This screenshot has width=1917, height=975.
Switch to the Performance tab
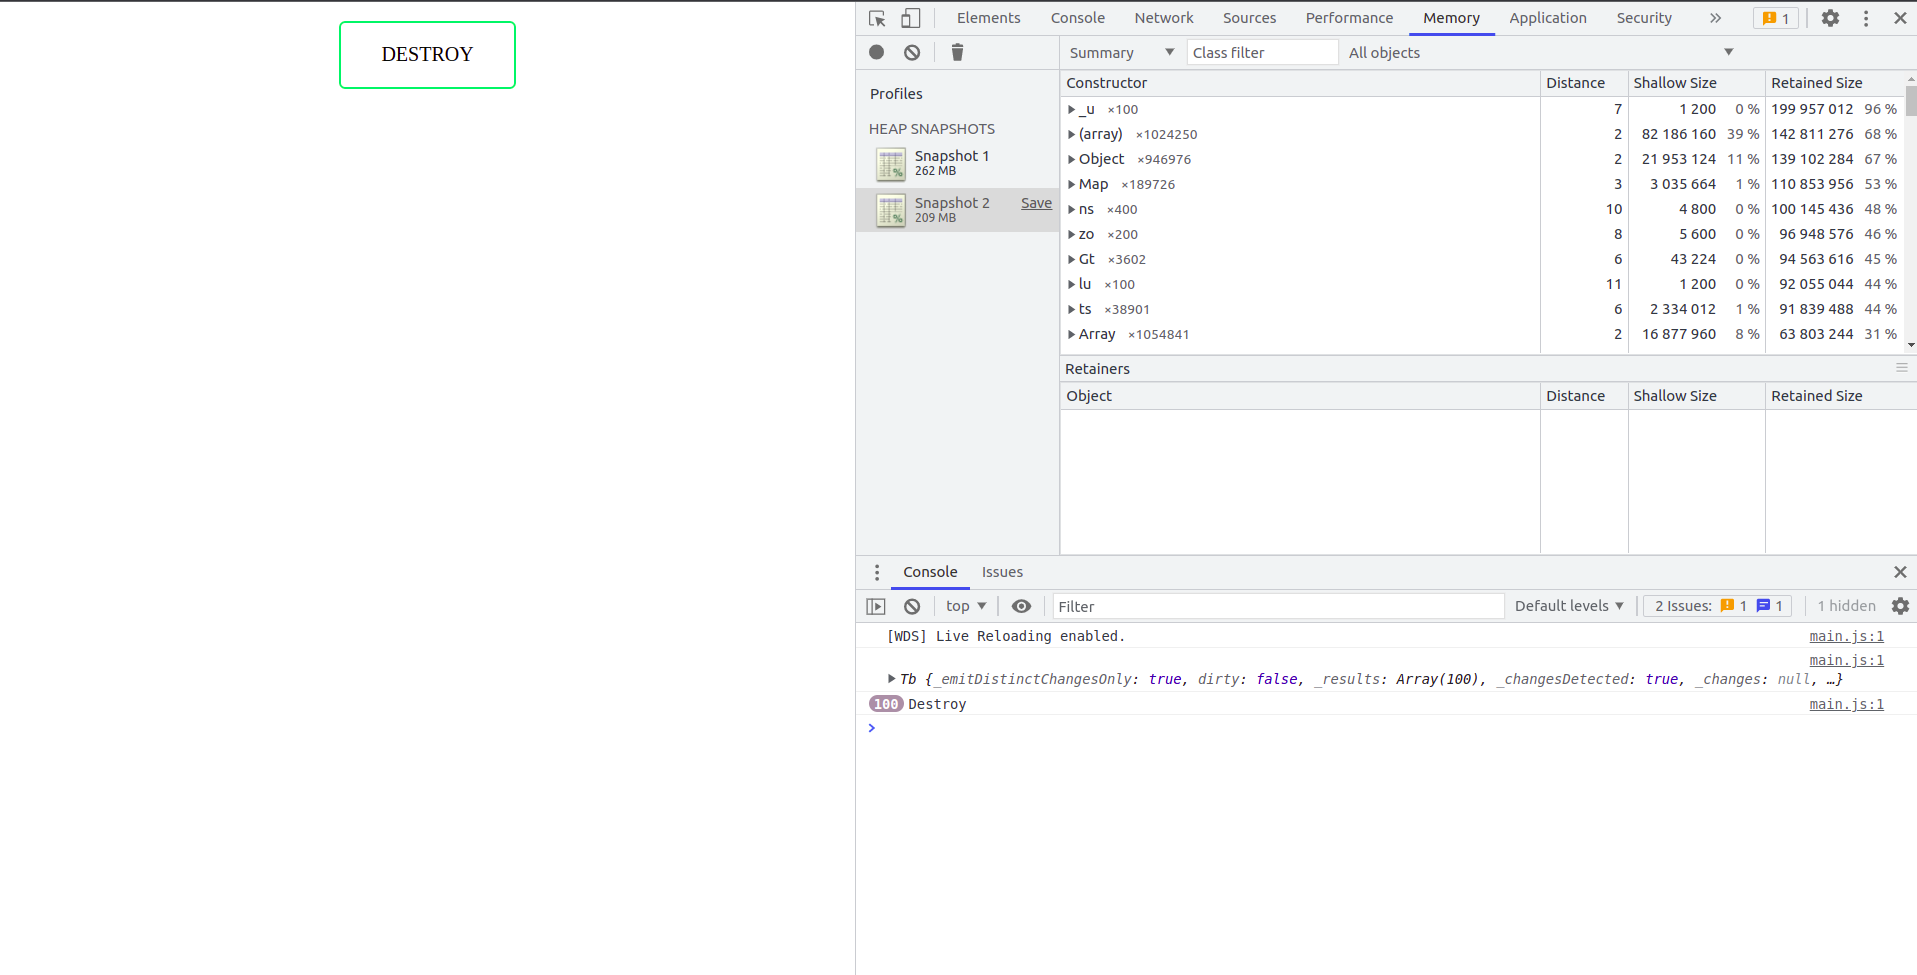coord(1349,18)
